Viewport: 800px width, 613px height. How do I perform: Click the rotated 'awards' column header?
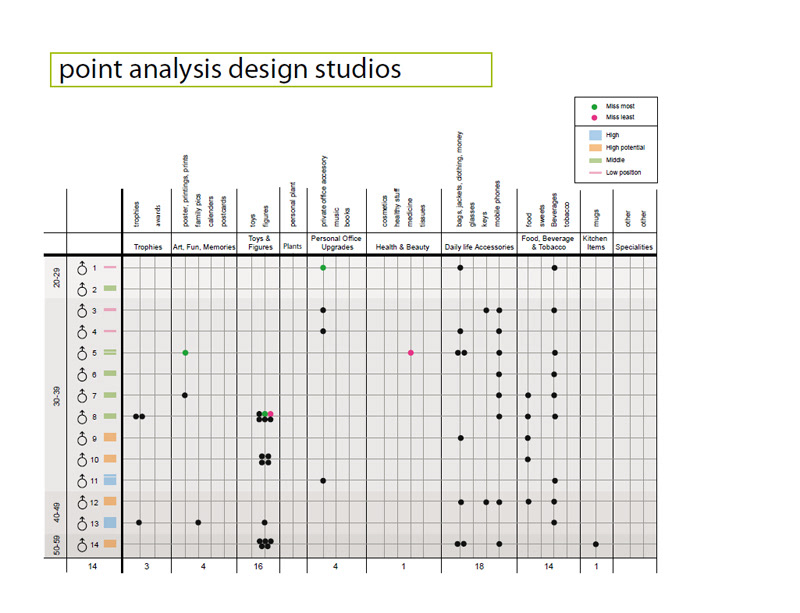(158, 216)
